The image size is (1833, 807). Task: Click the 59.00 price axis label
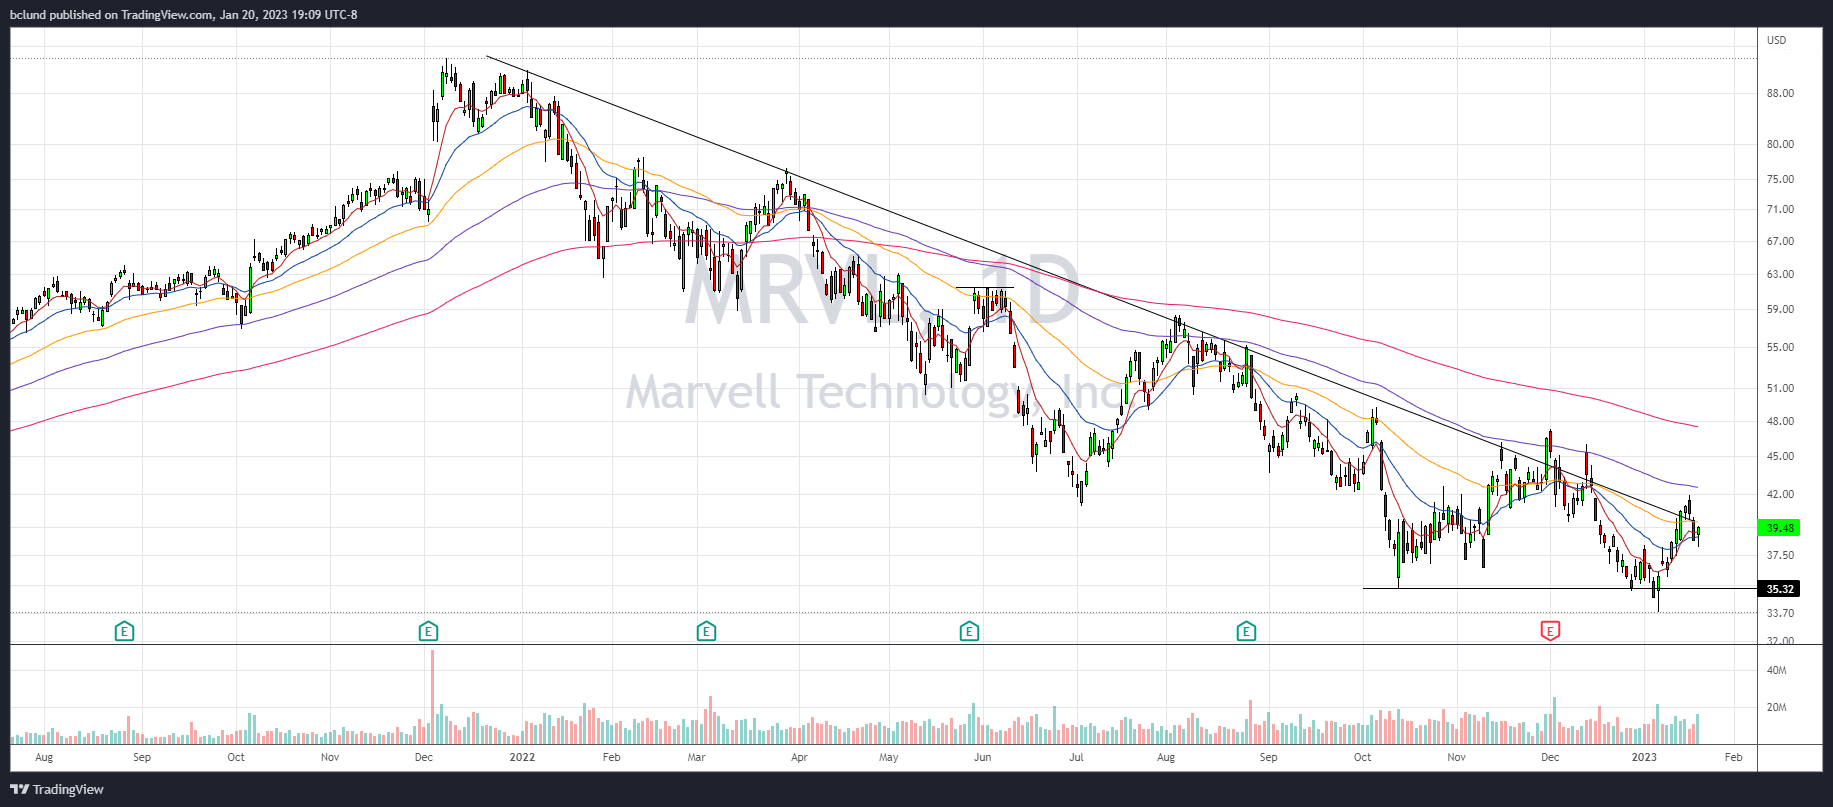pyautogui.click(x=1780, y=309)
